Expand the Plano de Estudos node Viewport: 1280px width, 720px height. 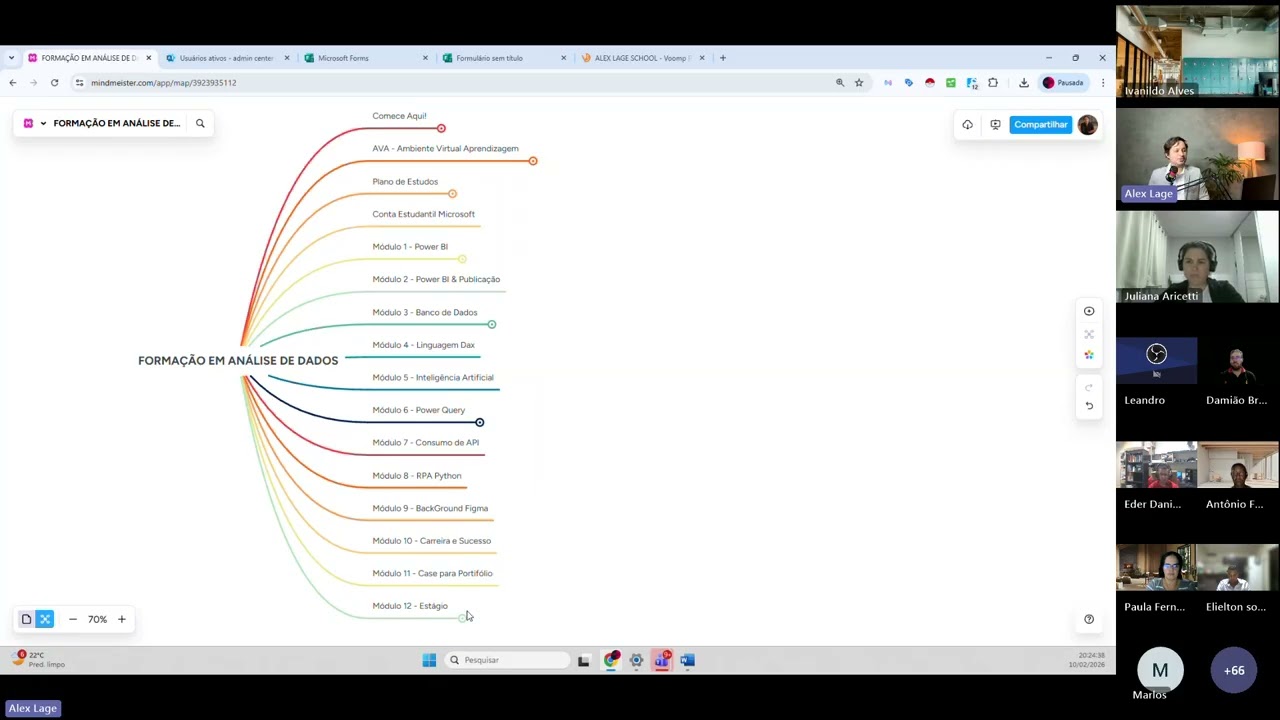[x=453, y=194]
